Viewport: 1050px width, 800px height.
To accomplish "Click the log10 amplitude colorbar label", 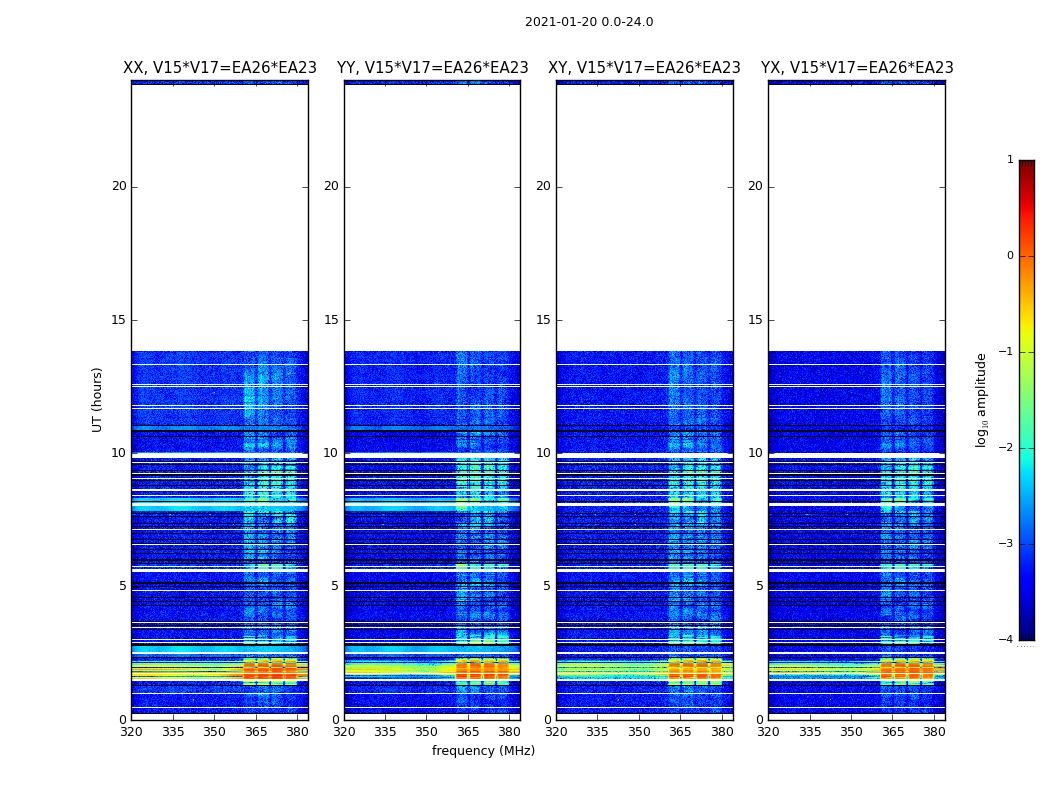I will pos(982,400).
